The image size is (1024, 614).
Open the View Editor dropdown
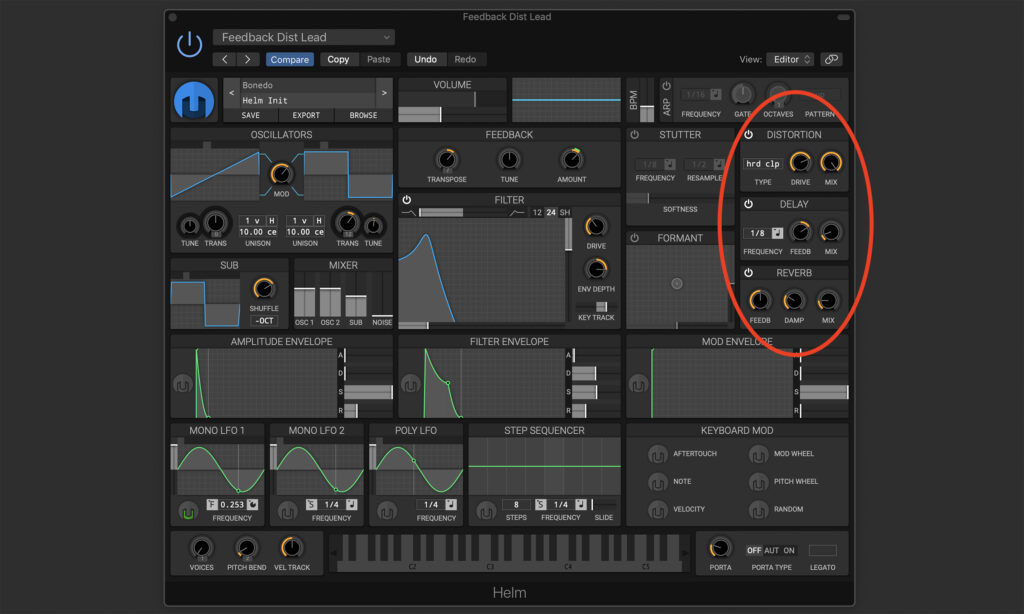pyautogui.click(x=790, y=59)
